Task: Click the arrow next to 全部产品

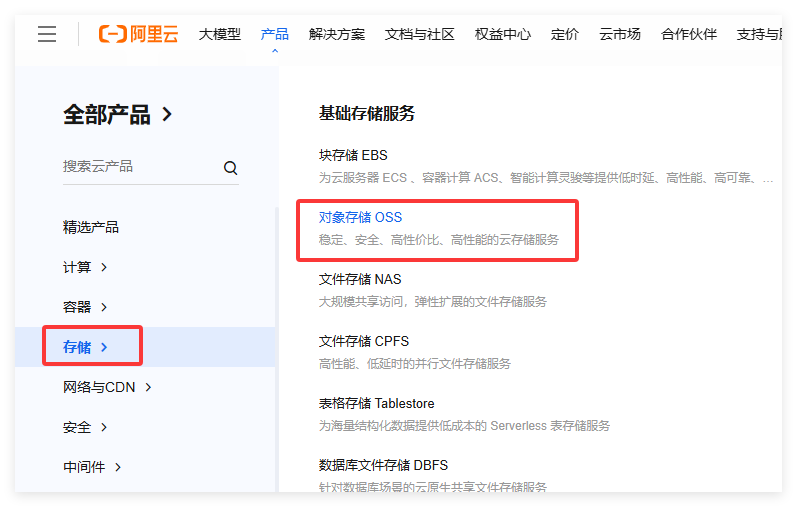Action: click(167, 114)
